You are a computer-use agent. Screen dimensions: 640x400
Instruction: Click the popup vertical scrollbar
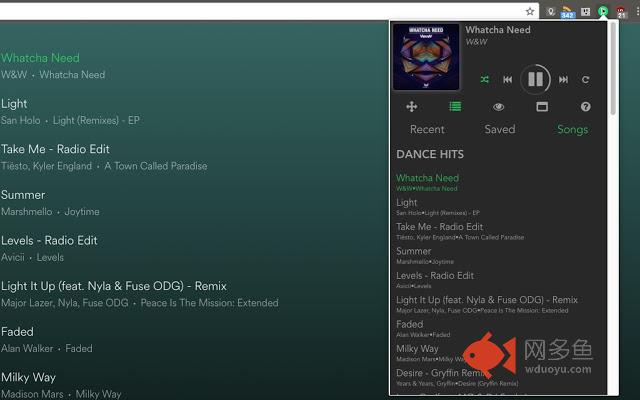tap(612, 68)
